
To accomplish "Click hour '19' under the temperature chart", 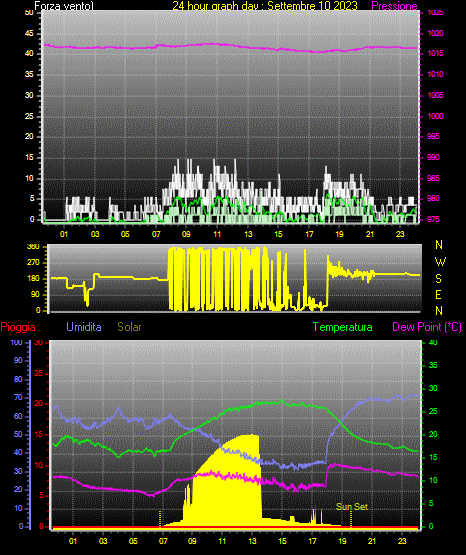I will pos(342,541).
